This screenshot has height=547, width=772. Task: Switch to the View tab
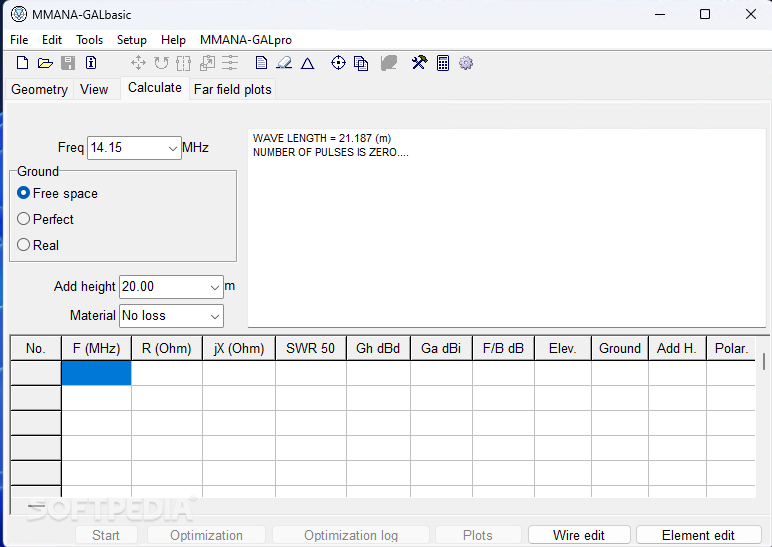94,90
